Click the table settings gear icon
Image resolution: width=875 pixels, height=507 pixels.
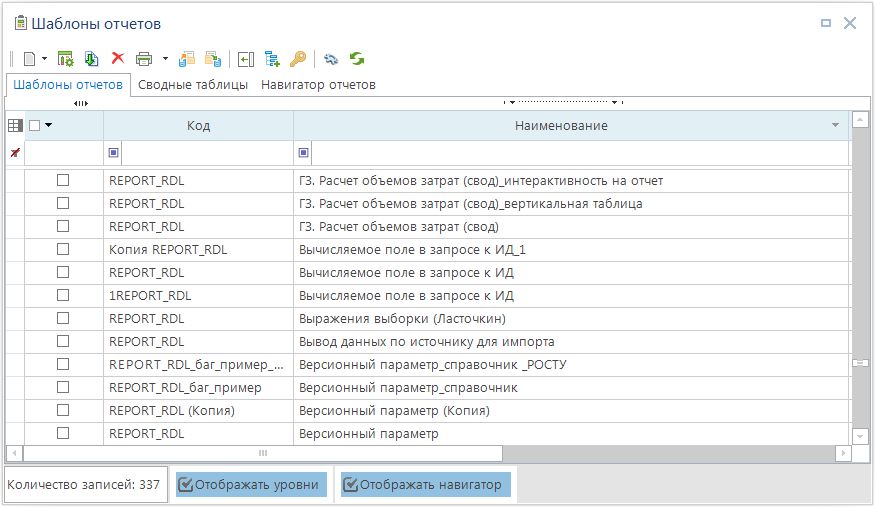pos(66,59)
